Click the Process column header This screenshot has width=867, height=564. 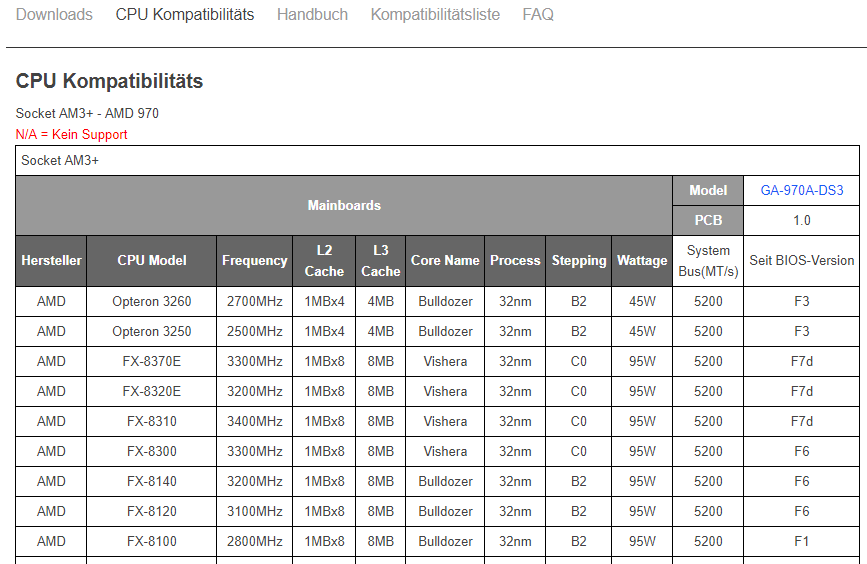pos(515,260)
